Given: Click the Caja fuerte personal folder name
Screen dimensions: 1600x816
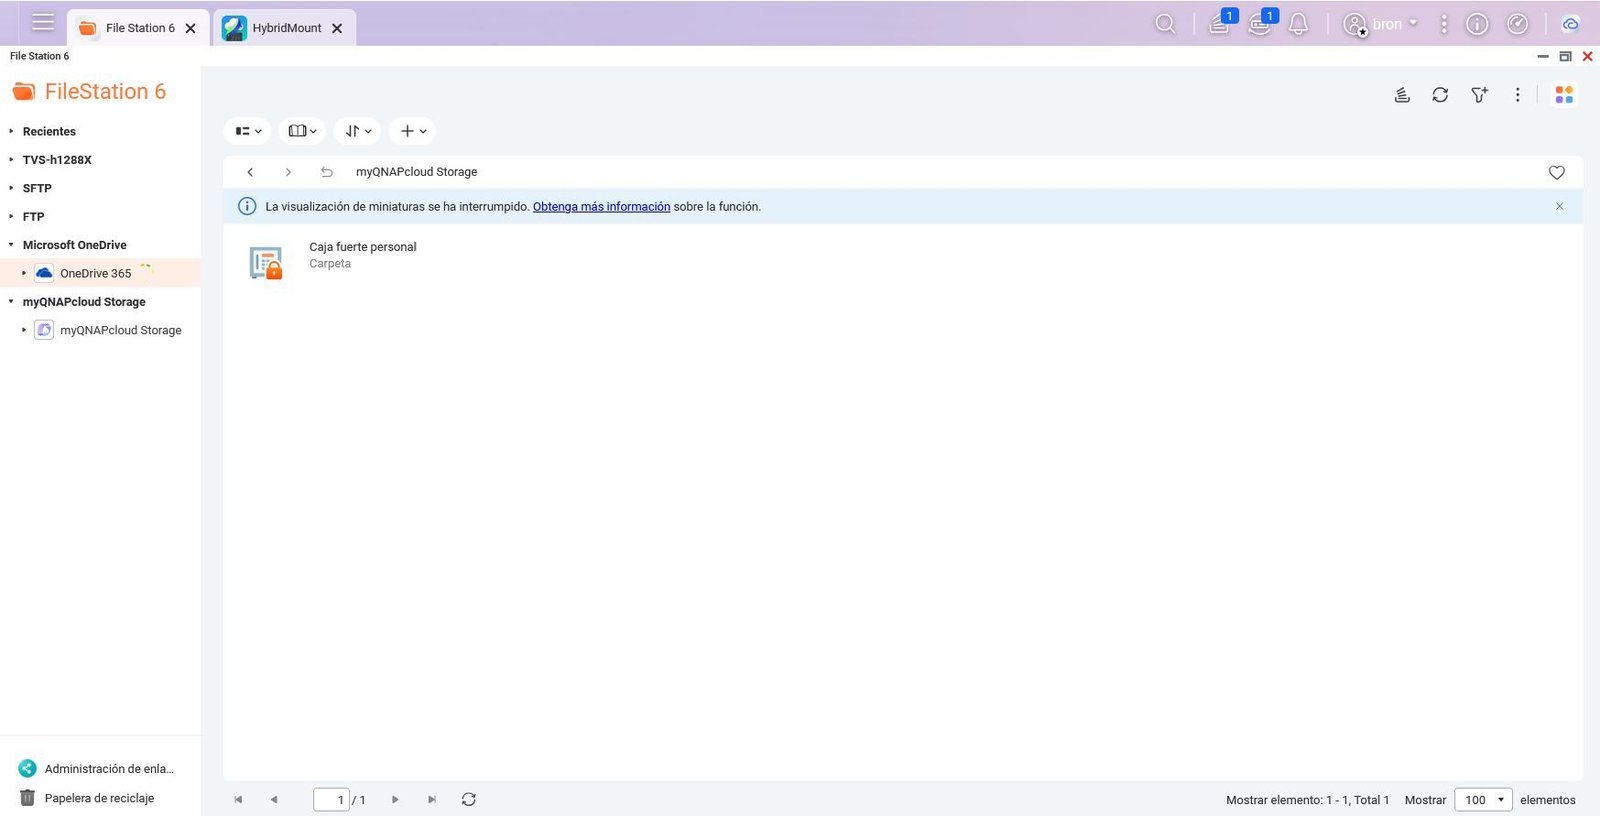Looking at the screenshot, I should coord(363,247).
